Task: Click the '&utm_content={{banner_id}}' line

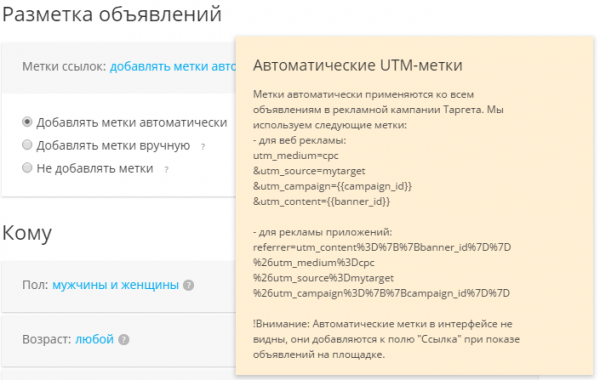Action: click(x=321, y=202)
